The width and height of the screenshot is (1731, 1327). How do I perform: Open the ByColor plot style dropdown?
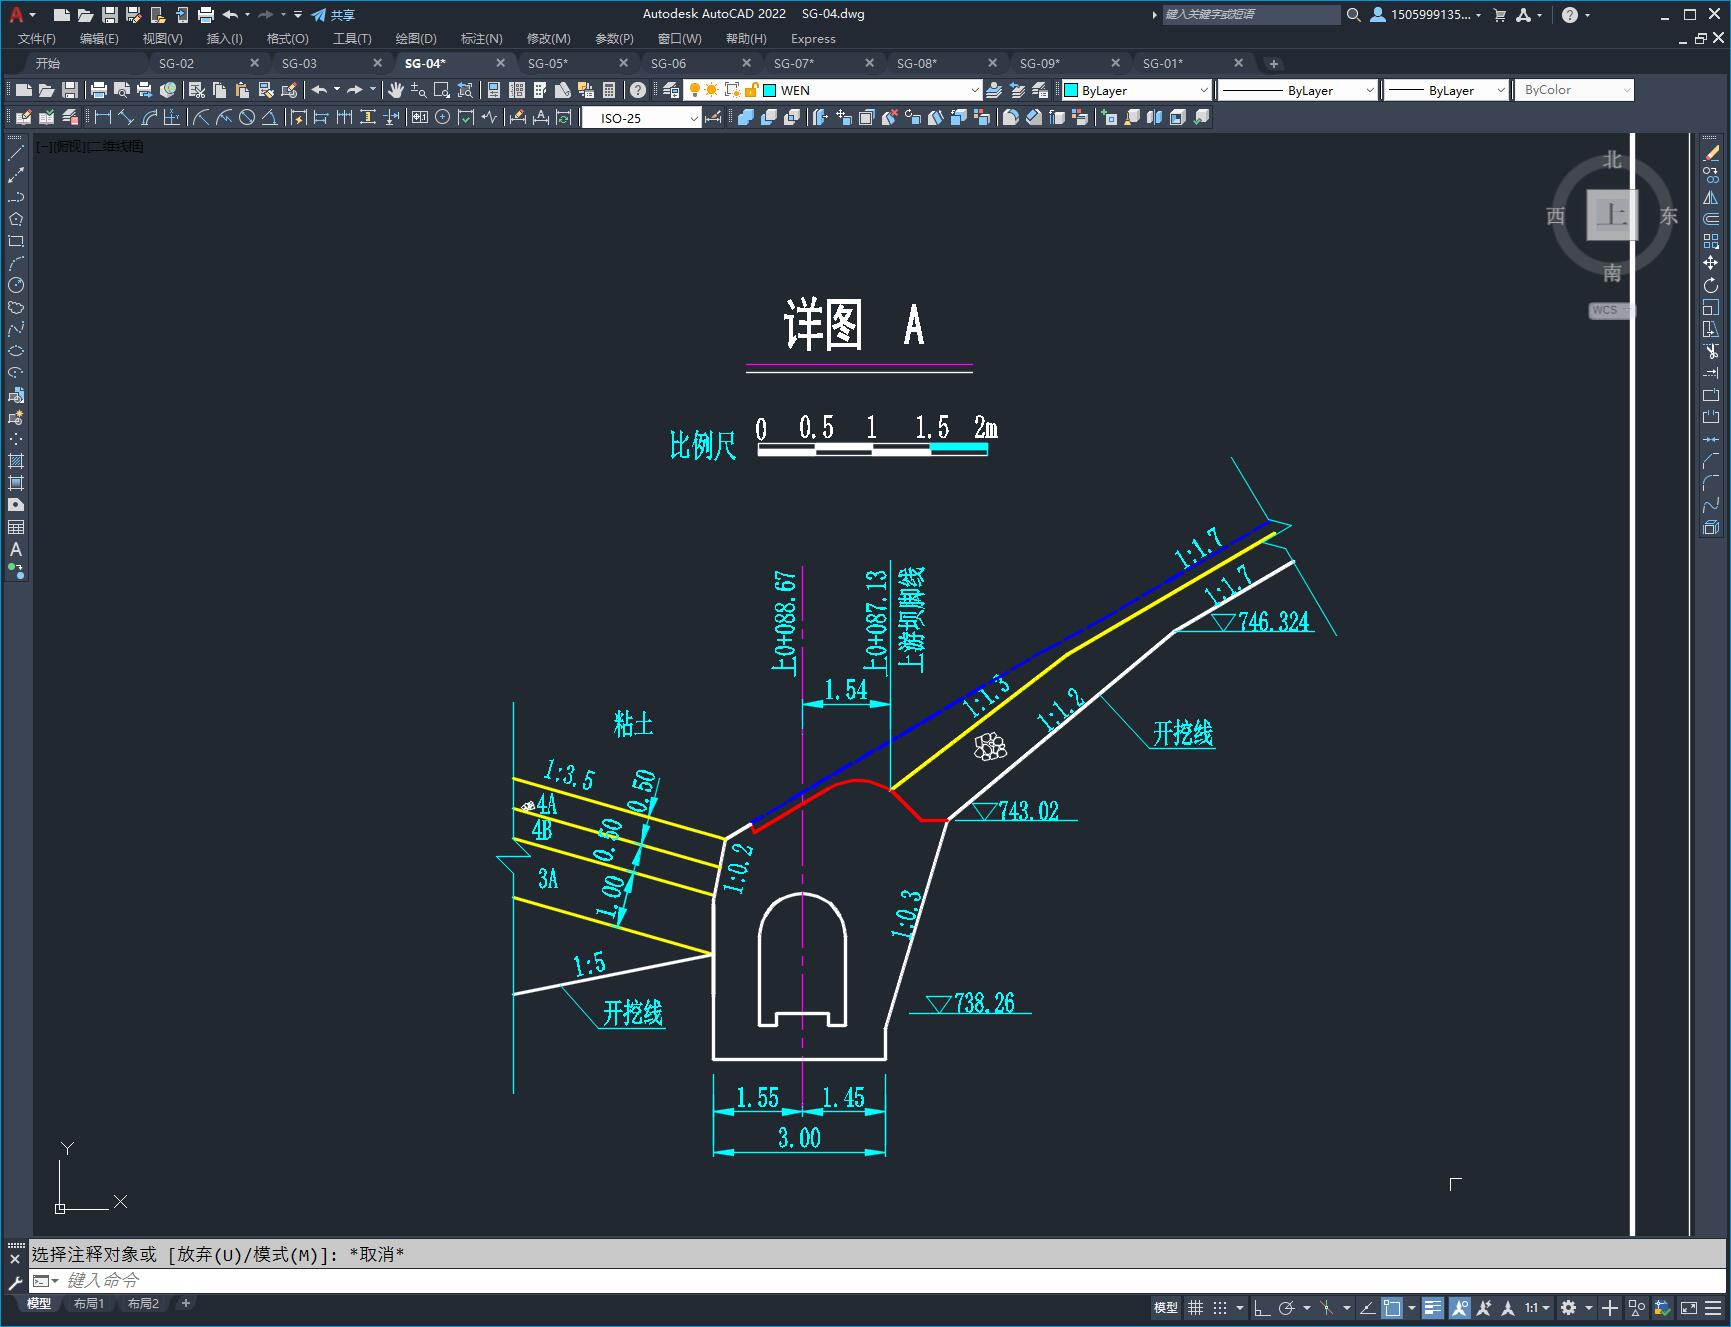pyautogui.click(x=1574, y=90)
